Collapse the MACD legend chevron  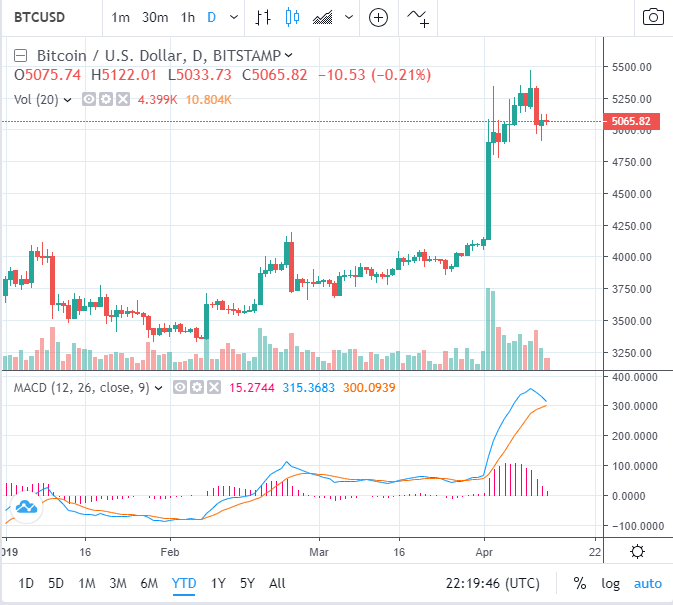pos(157,387)
